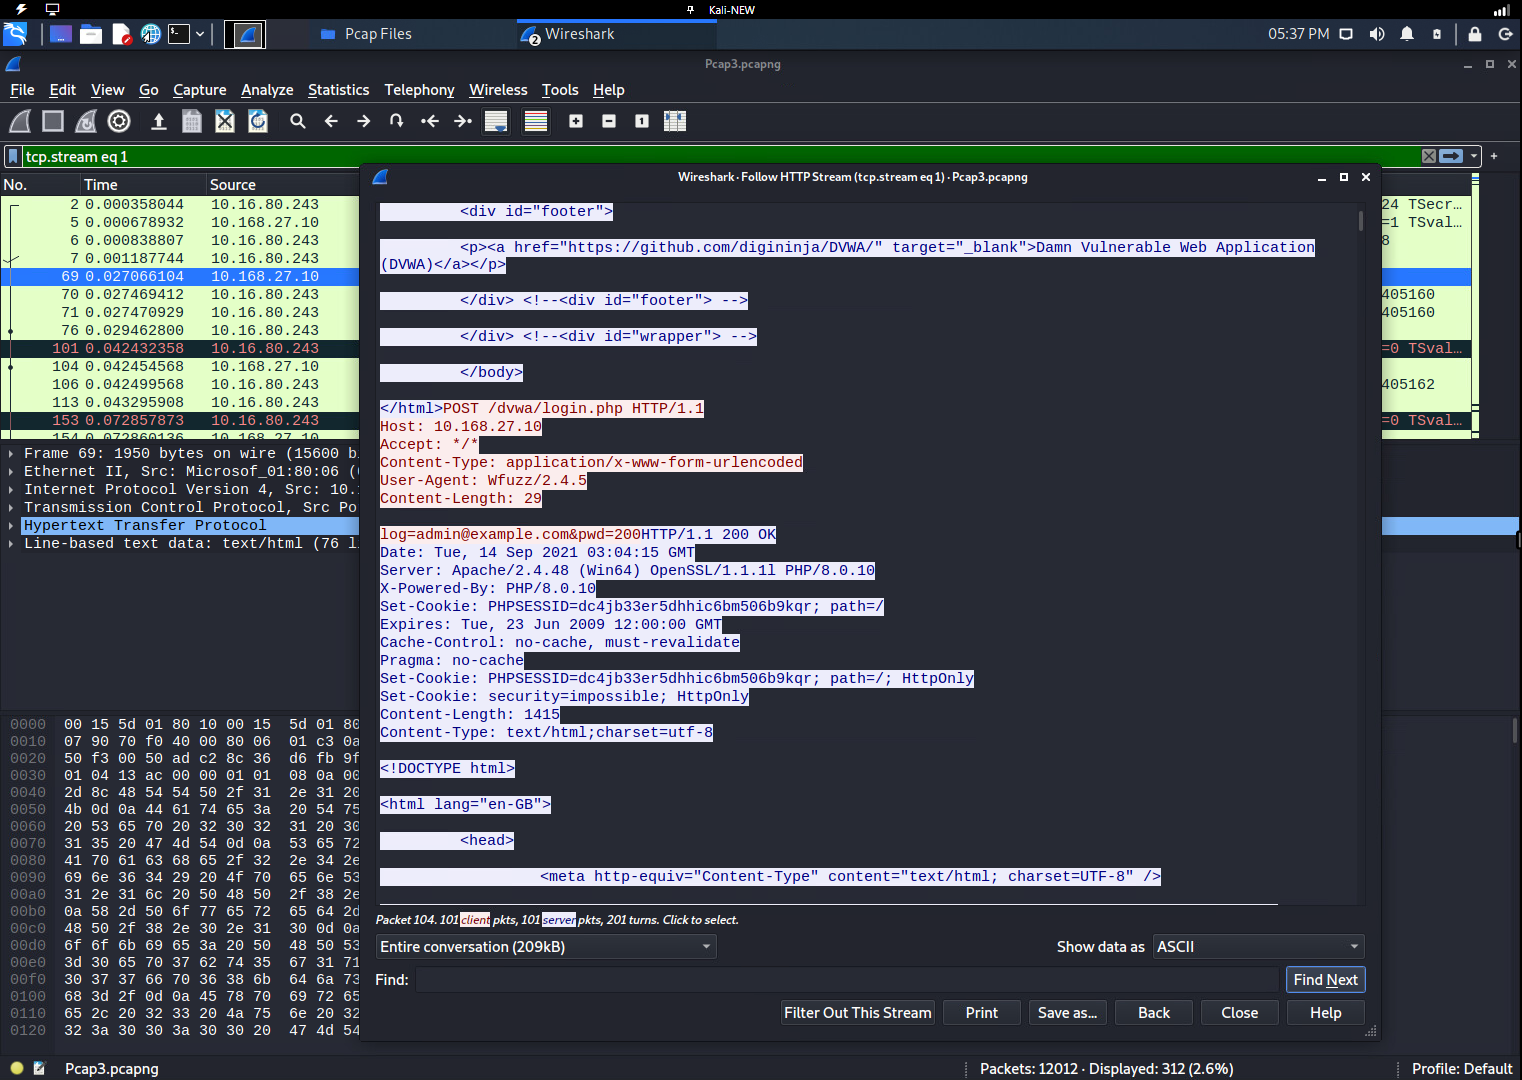Open Entire conversation (209kB) dropdown
The image size is (1522, 1080).
[x=546, y=946]
